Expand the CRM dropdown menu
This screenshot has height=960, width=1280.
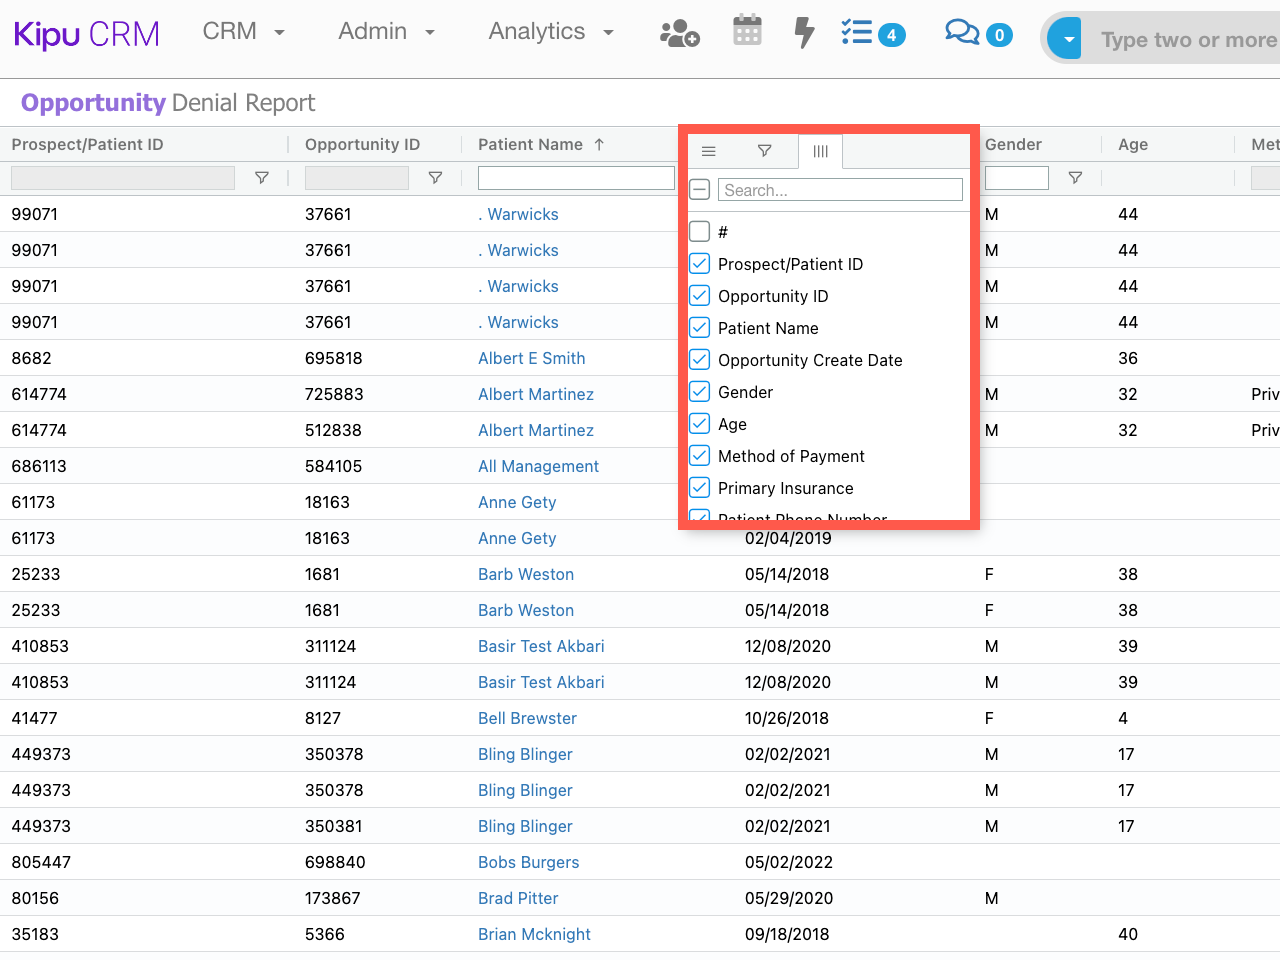tap(244, 32)
